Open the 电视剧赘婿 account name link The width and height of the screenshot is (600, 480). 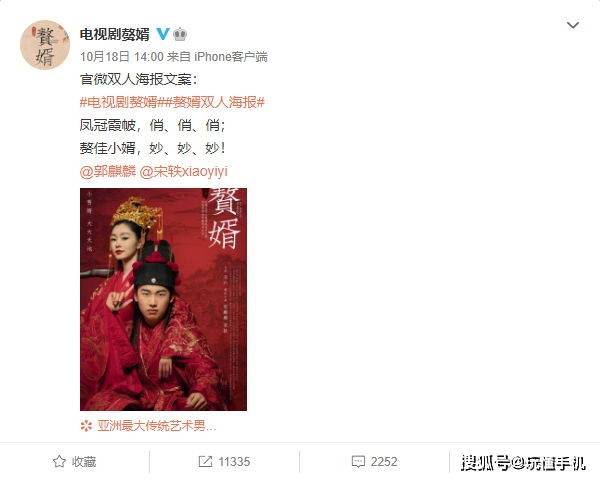click(114, 34)
